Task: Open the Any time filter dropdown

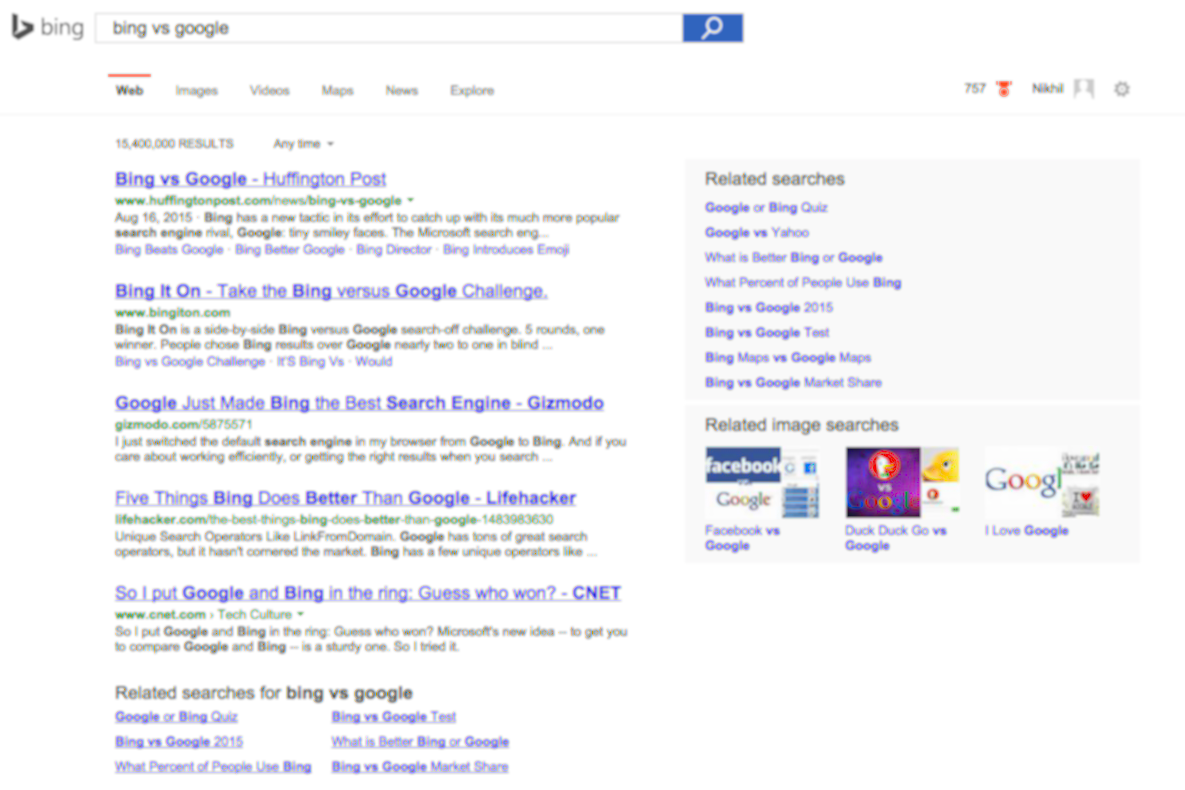Action: click(303, 144)
